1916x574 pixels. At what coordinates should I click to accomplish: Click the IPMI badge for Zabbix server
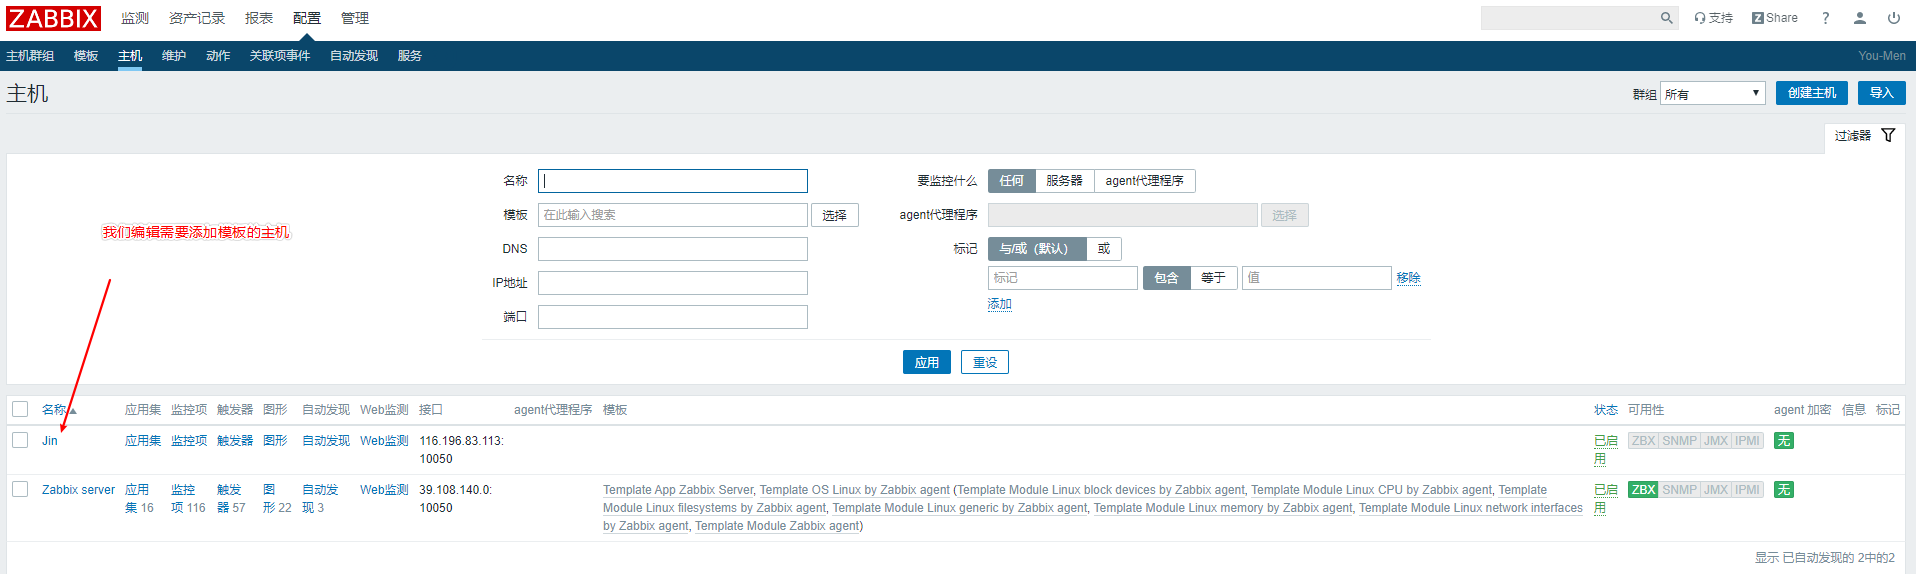click(x=1747, y=490)
